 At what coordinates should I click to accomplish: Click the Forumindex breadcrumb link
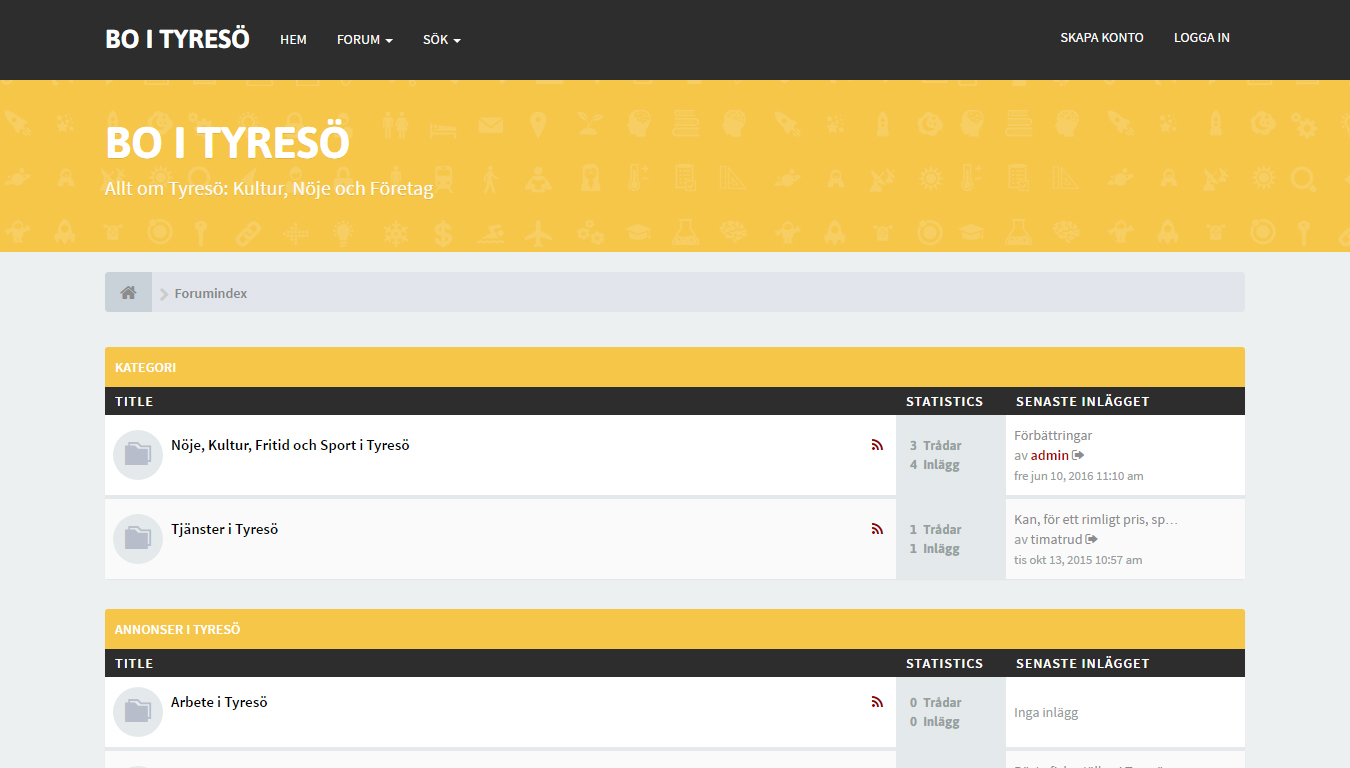tap(210, 294)
